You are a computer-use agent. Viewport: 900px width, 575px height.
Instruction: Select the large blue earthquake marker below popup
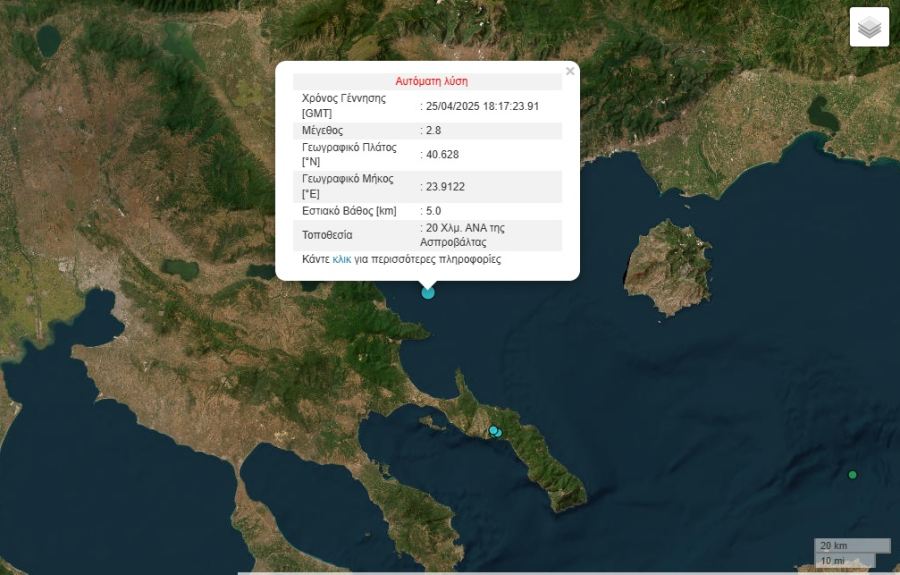point(428,293)
